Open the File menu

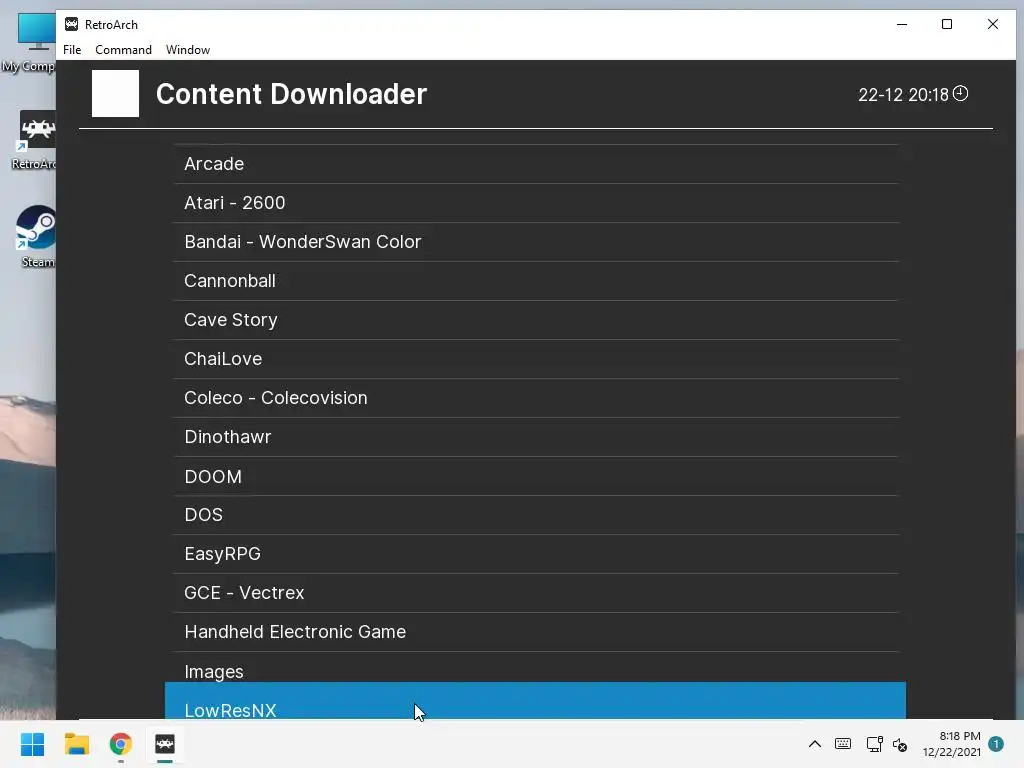point(72,50)
